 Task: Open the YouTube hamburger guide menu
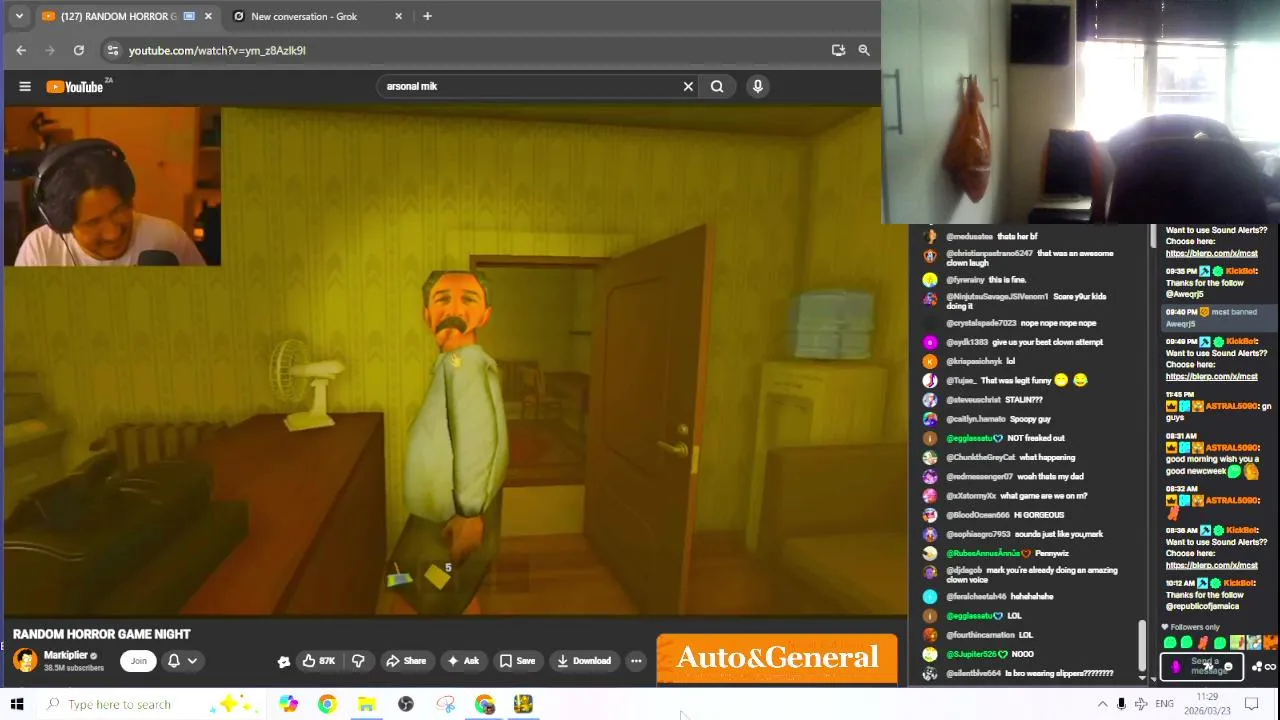click(x=25, y=87)
